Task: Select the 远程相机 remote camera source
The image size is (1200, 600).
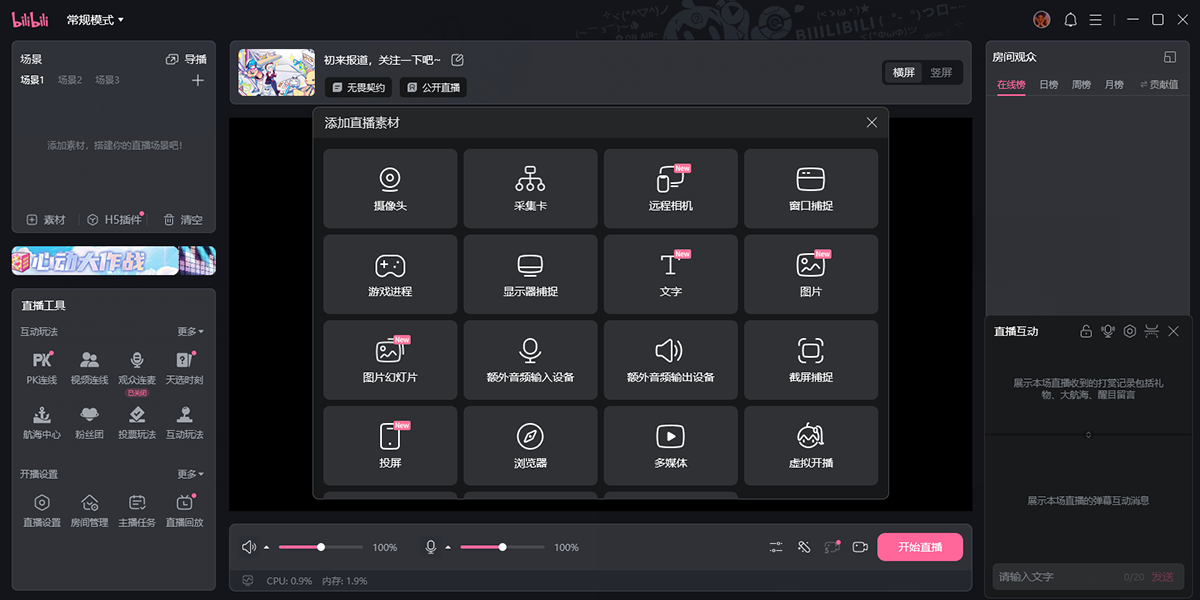Action: (x=670, y=188)
